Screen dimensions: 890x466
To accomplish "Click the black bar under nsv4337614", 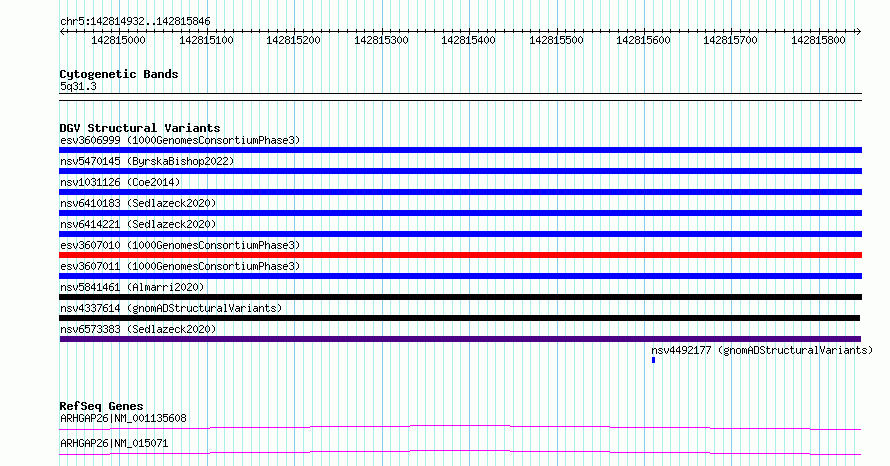I will [x=460, y=318].
